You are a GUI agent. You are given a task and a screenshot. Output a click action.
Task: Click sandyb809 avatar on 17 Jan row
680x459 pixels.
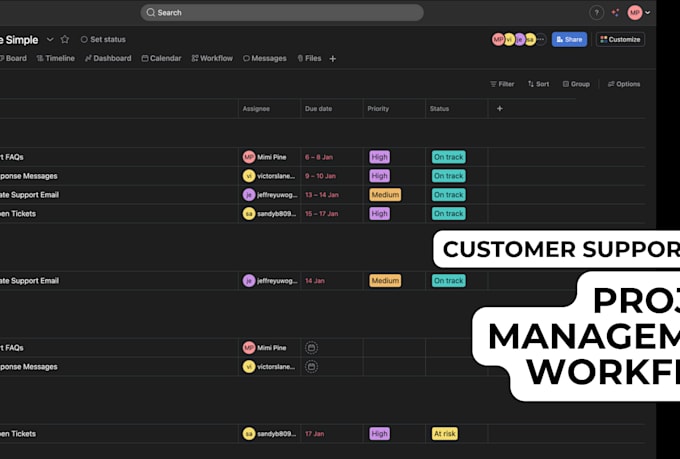coord(248,433)
